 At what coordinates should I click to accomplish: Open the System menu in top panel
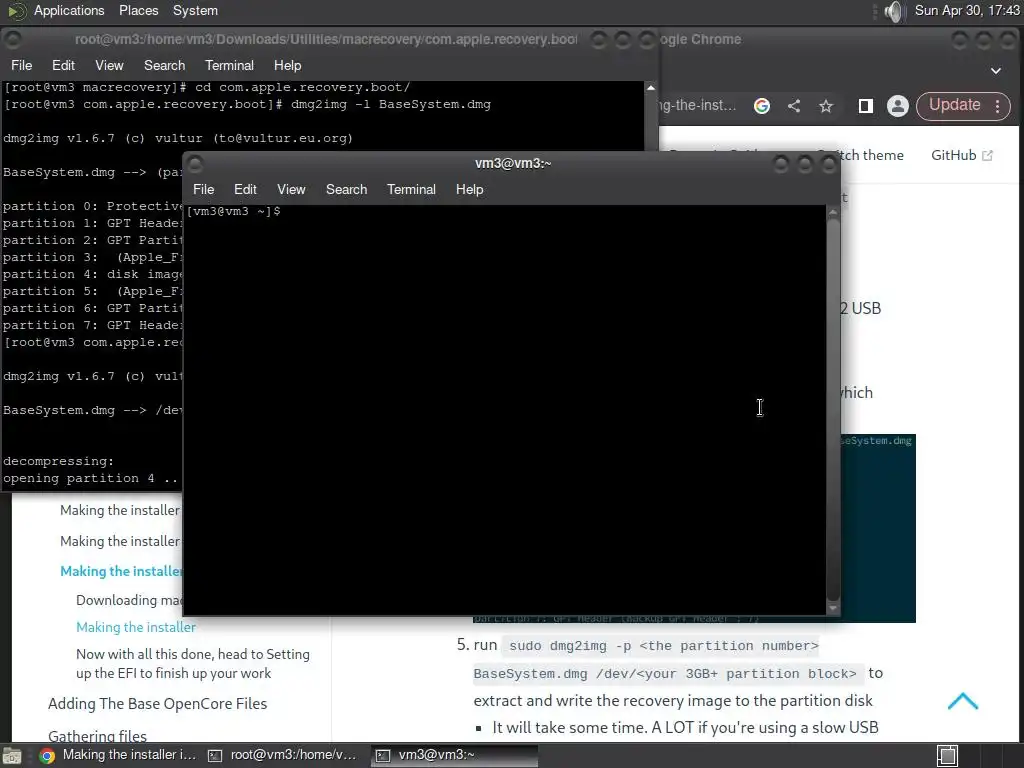[195, 10]
